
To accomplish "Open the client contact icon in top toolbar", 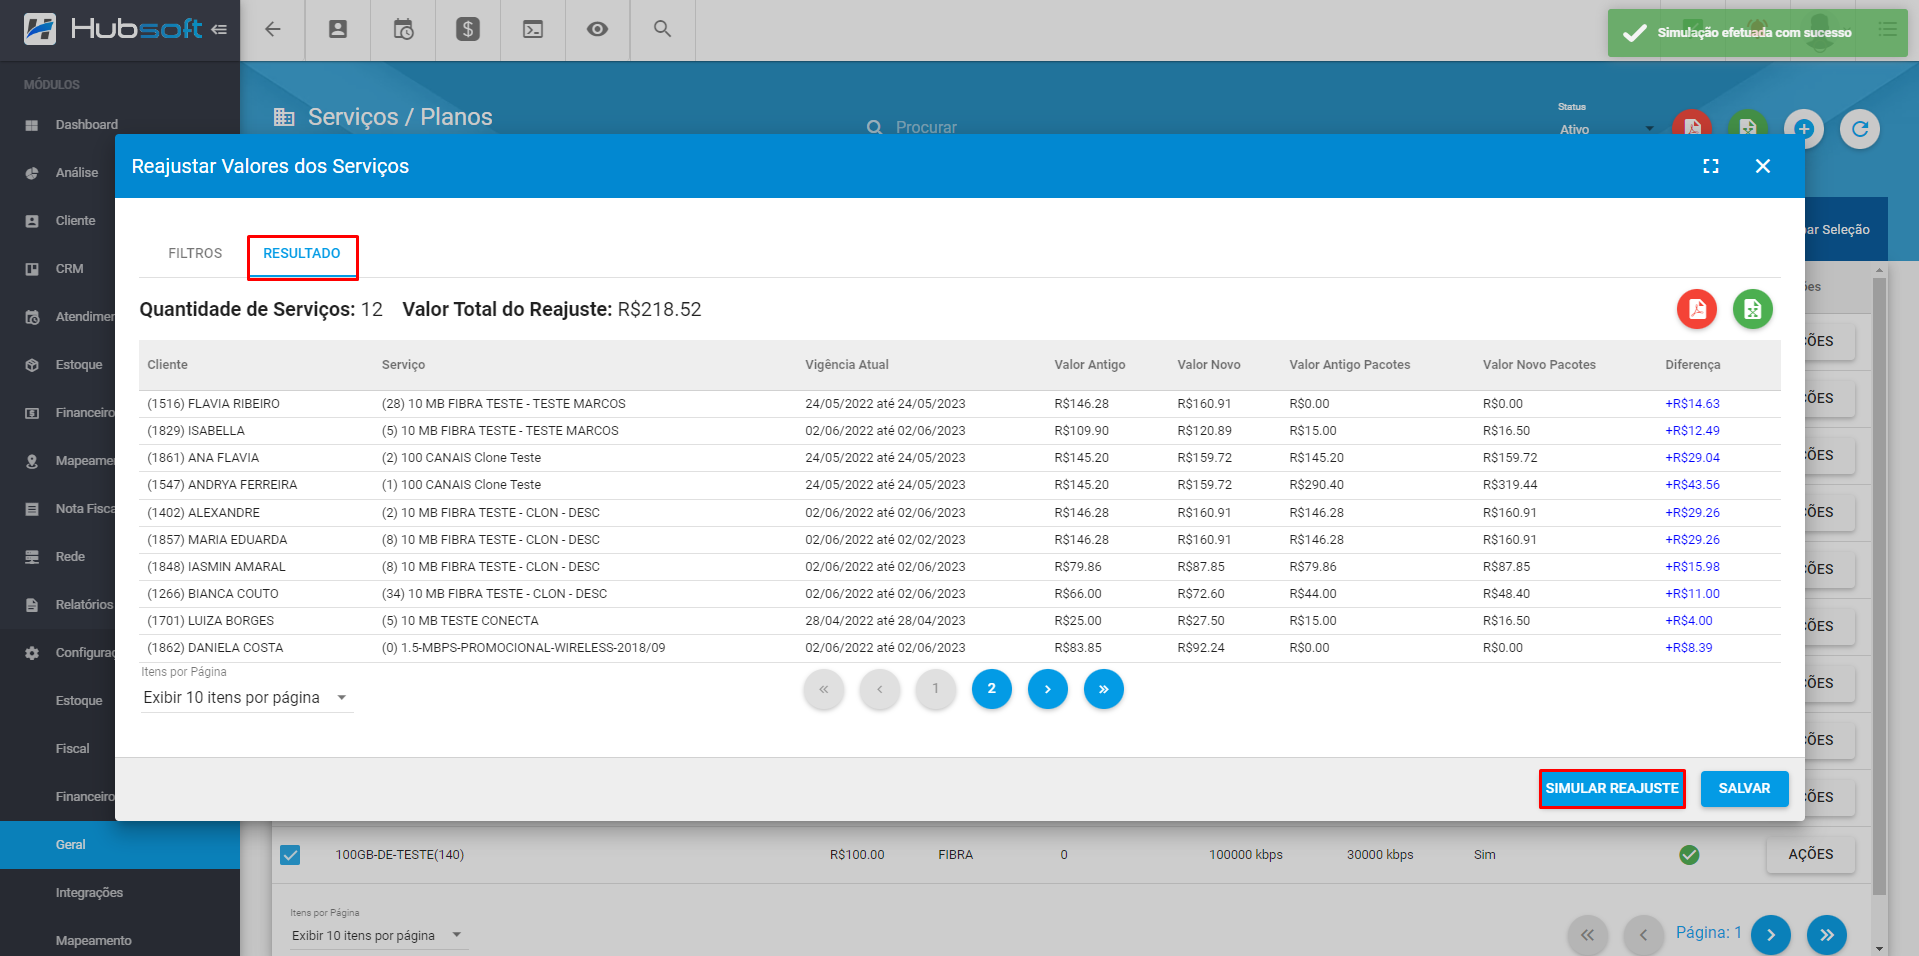I will pyautogui.click(x=338, y=29).
